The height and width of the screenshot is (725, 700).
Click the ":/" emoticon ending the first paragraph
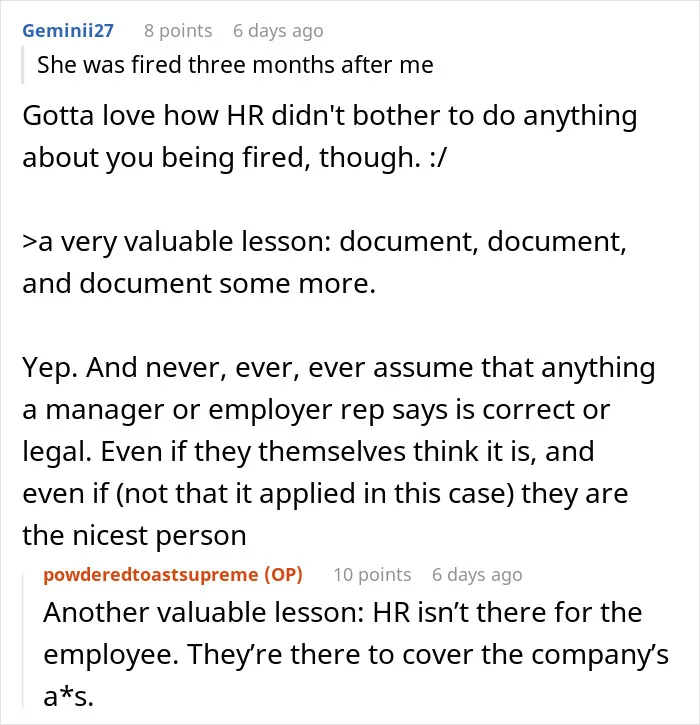tap(438, 157)
